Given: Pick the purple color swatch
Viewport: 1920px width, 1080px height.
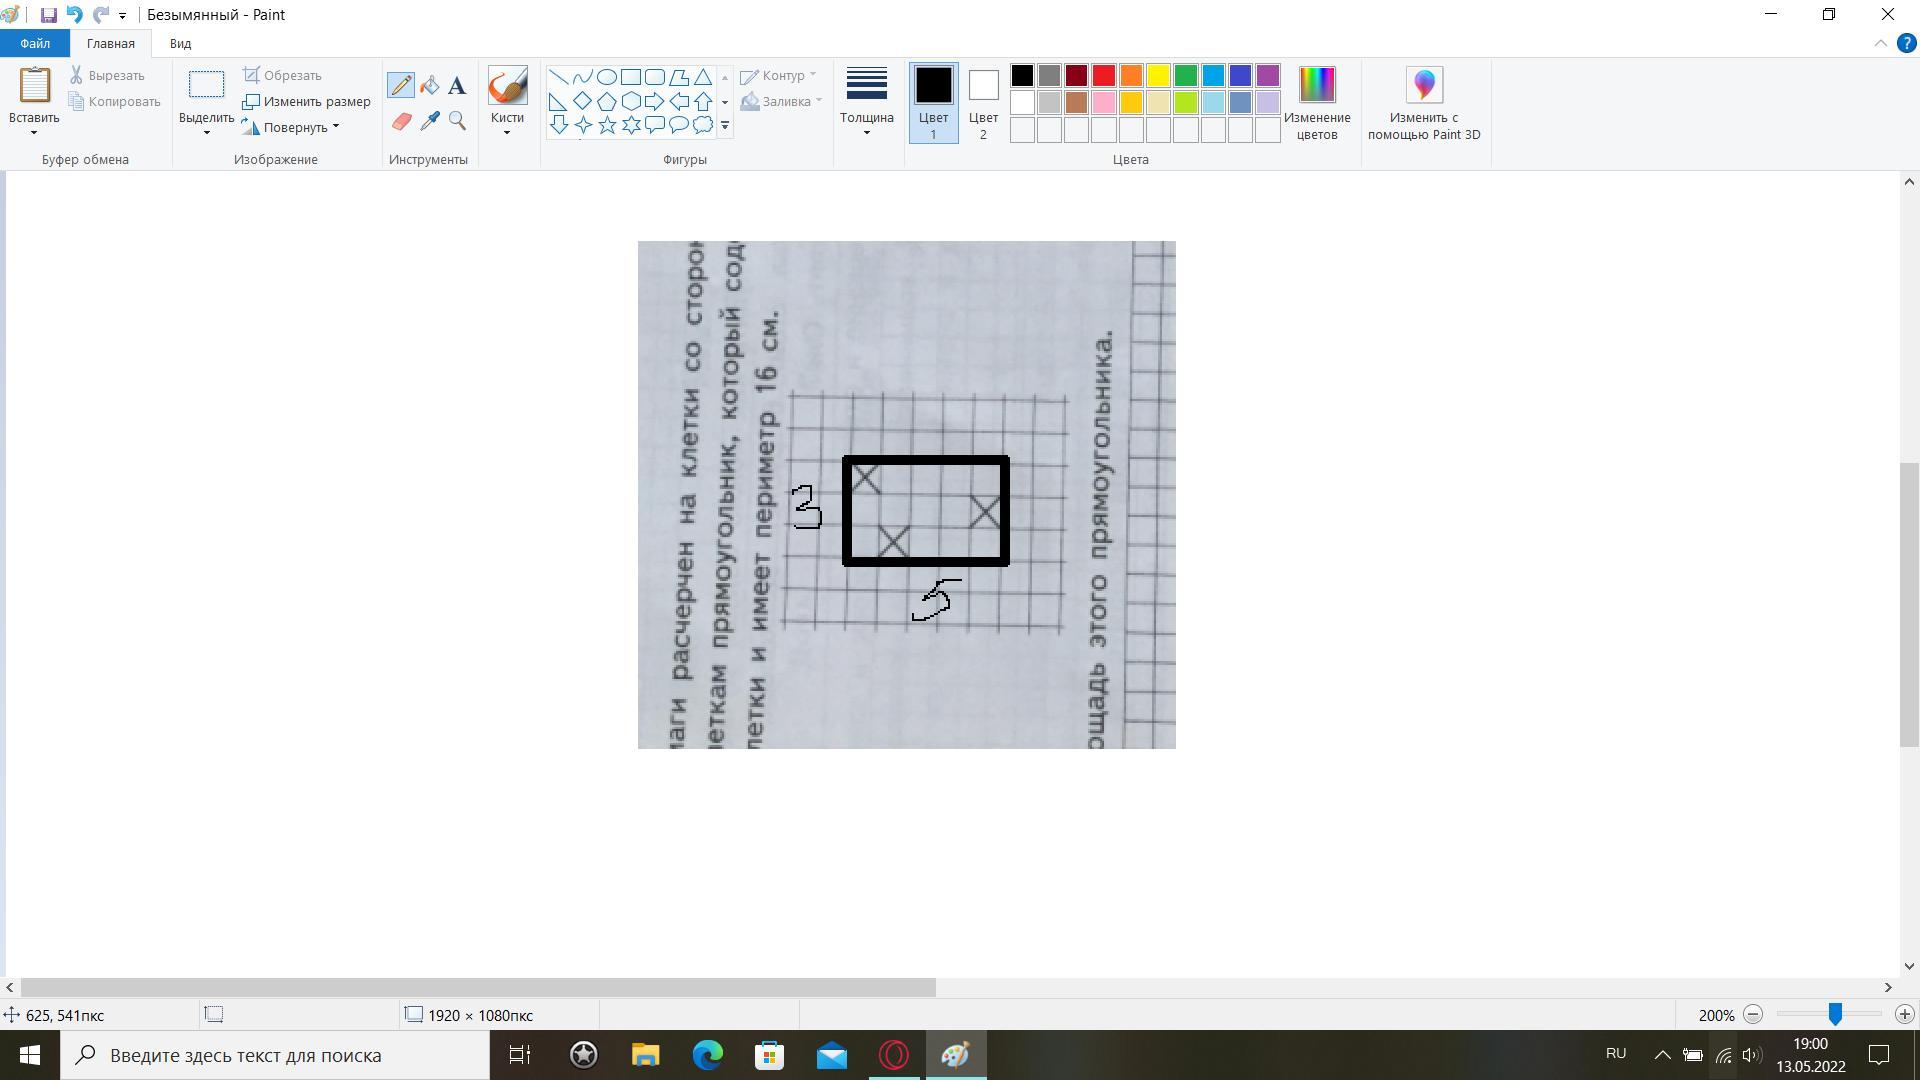Looking at the screenshot, I should (1267, 76).
